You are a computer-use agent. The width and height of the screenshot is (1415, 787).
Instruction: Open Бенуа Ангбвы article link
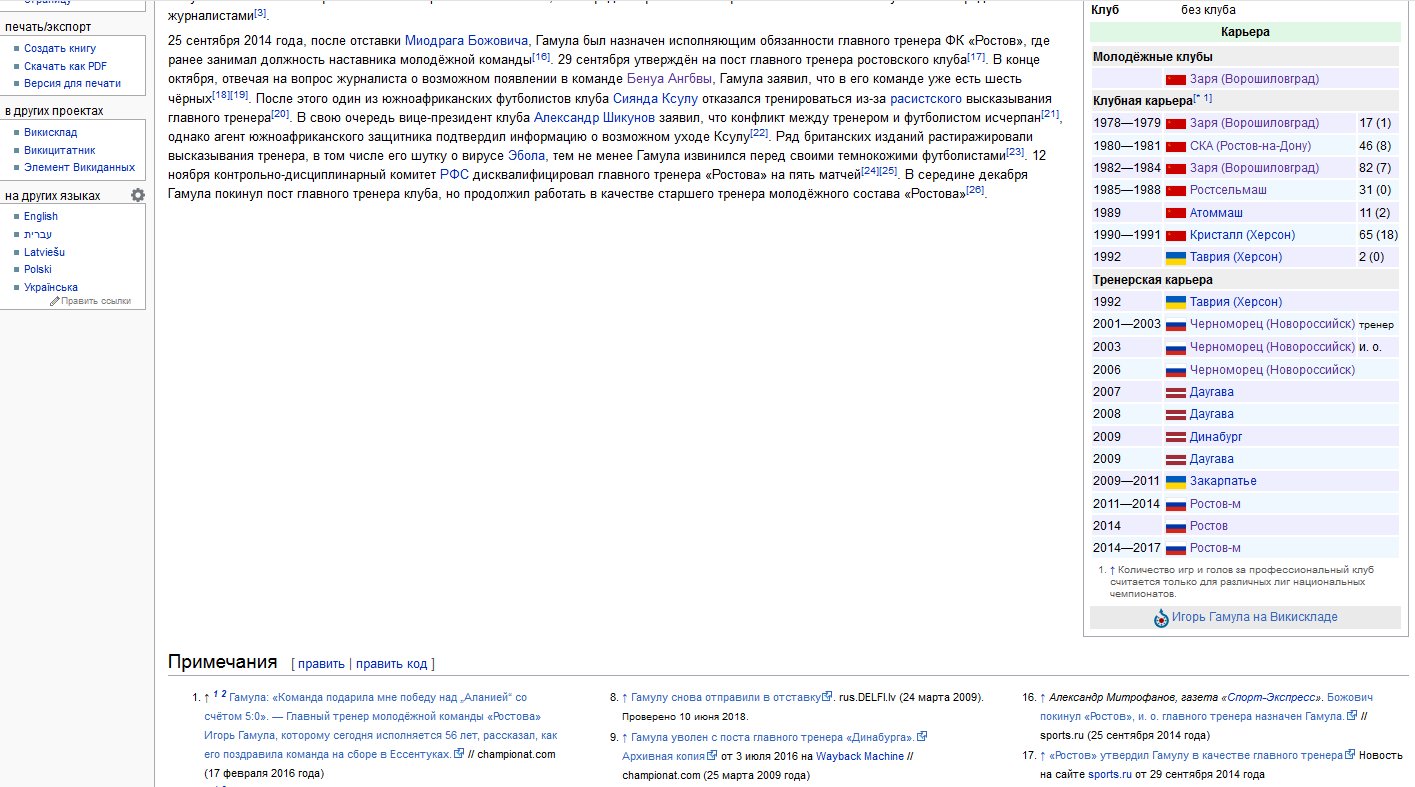click(669, 79)
